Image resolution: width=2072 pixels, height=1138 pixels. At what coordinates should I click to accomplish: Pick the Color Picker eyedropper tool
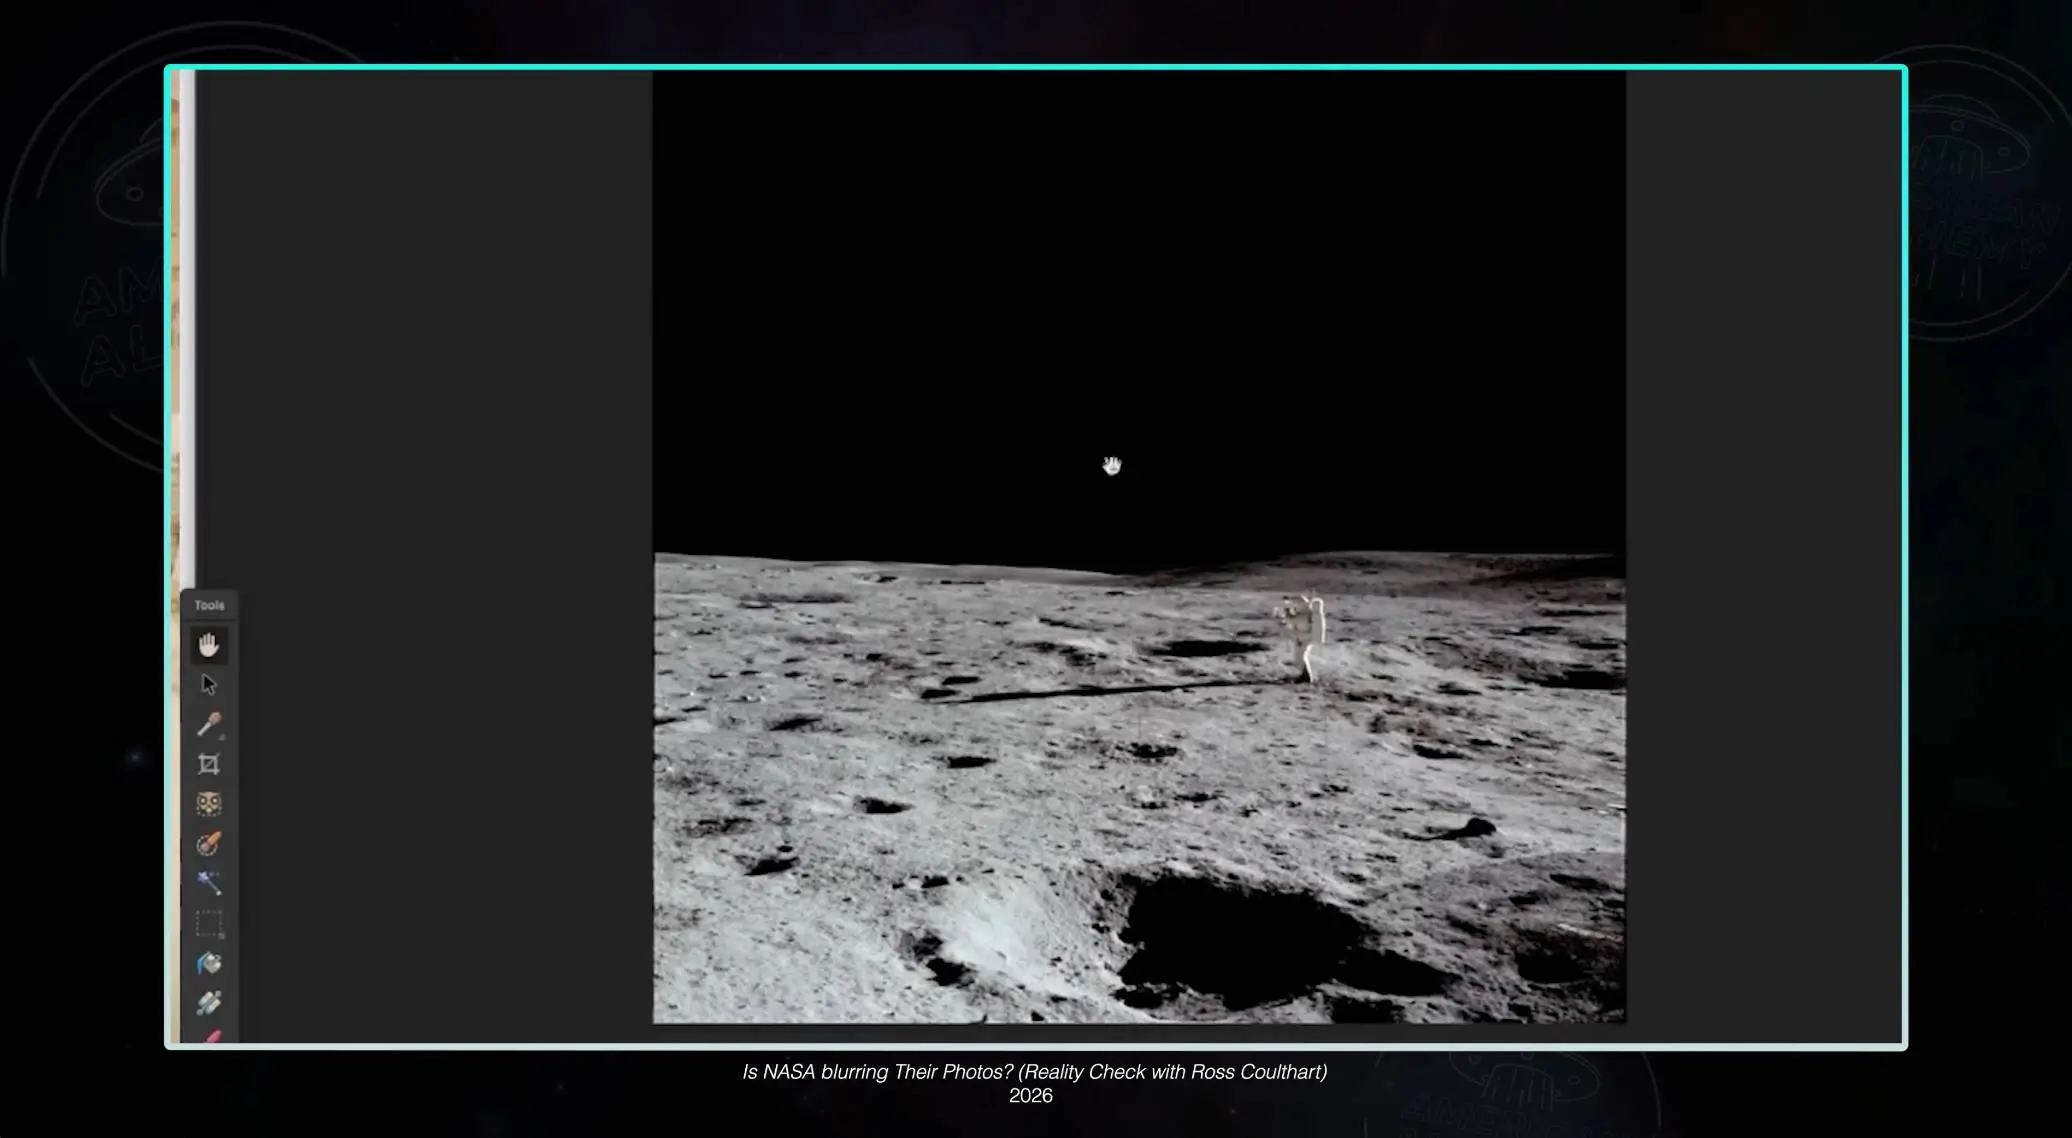[209, 724]
